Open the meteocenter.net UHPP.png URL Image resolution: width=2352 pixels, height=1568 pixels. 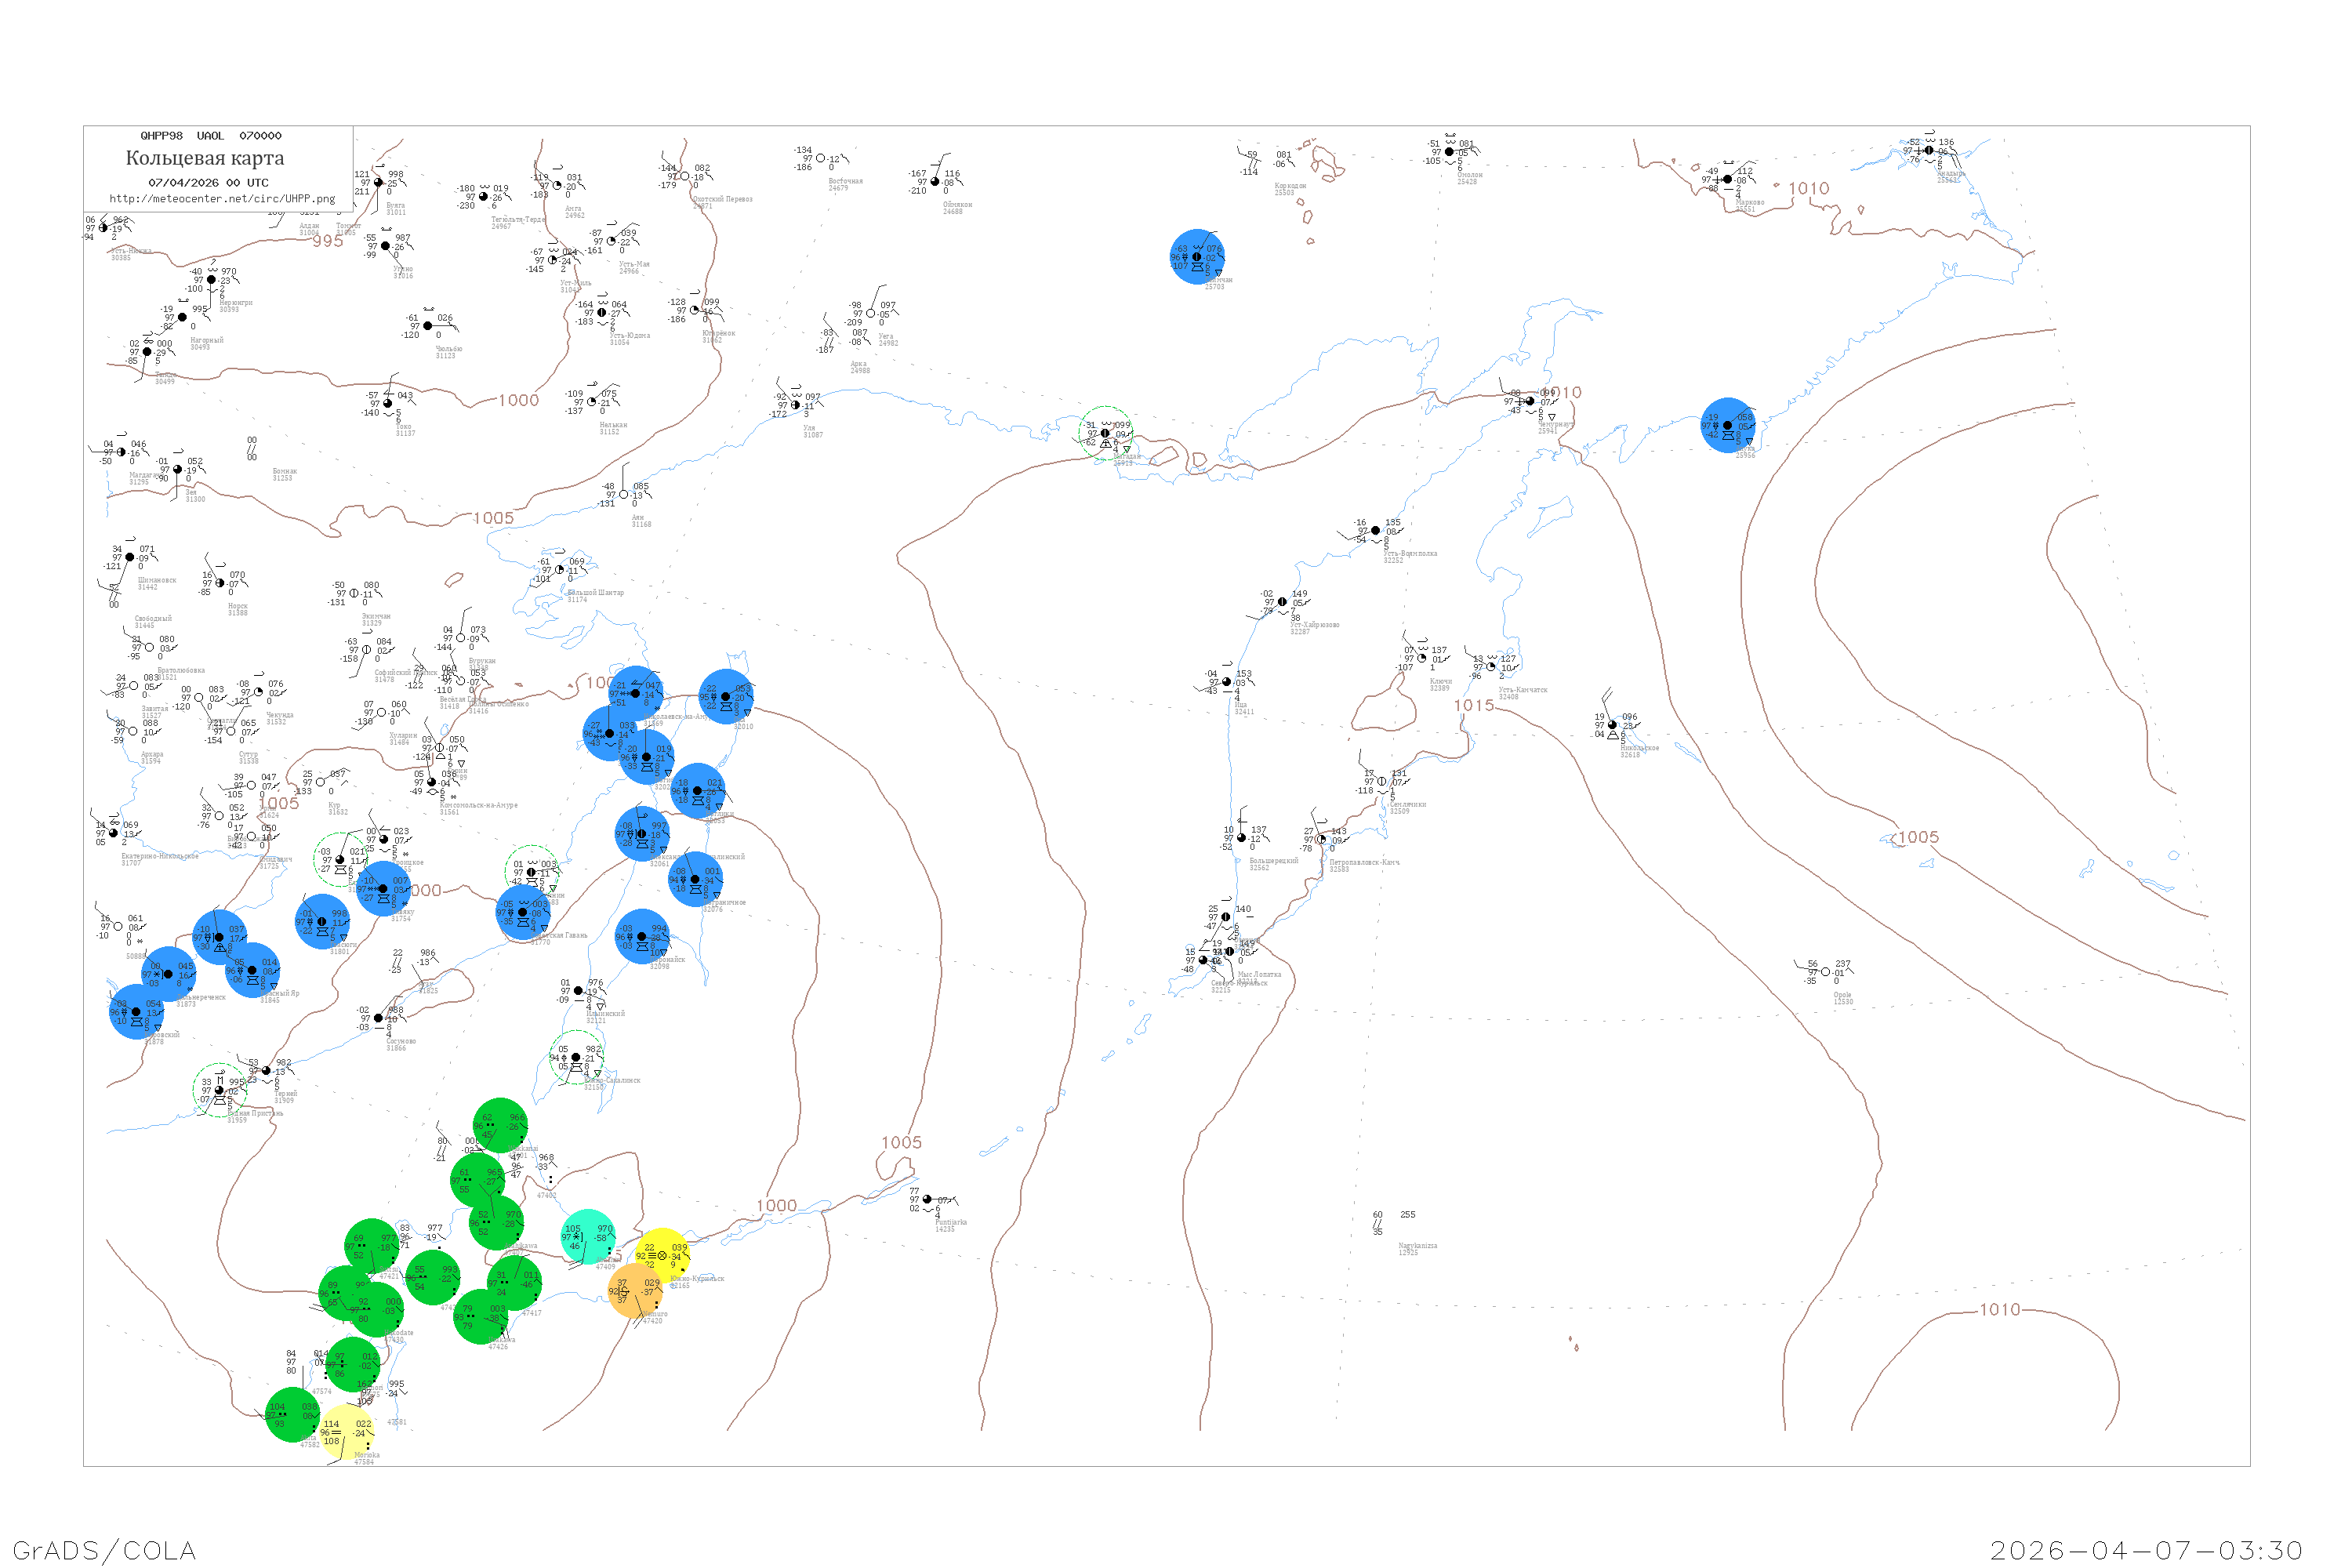[222, 199]
